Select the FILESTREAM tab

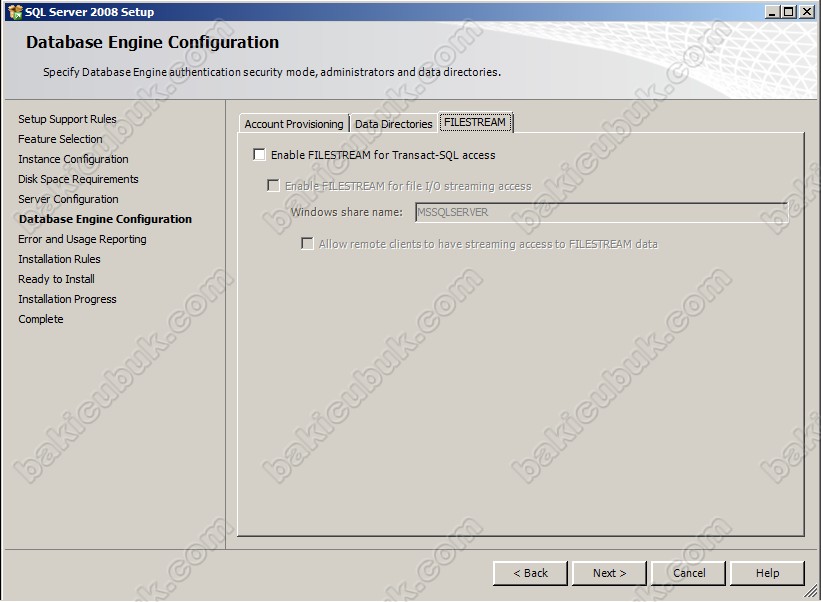click(475, 122)
